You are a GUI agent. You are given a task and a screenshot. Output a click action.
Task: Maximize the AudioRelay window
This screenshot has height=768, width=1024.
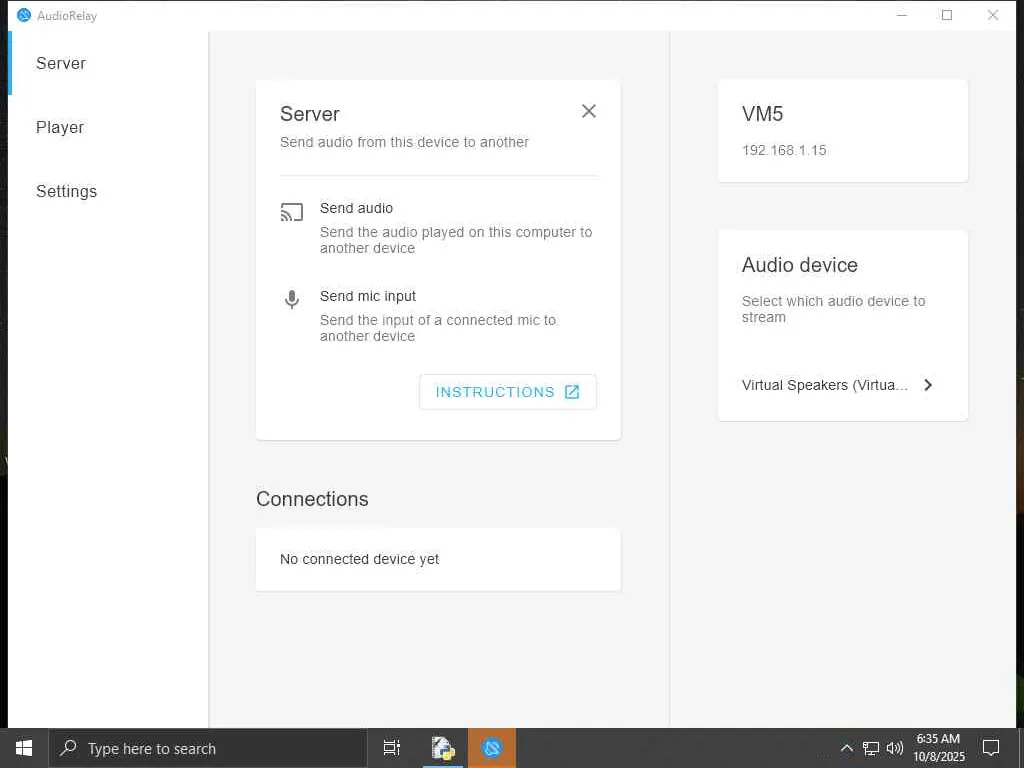tap(947, 15)
